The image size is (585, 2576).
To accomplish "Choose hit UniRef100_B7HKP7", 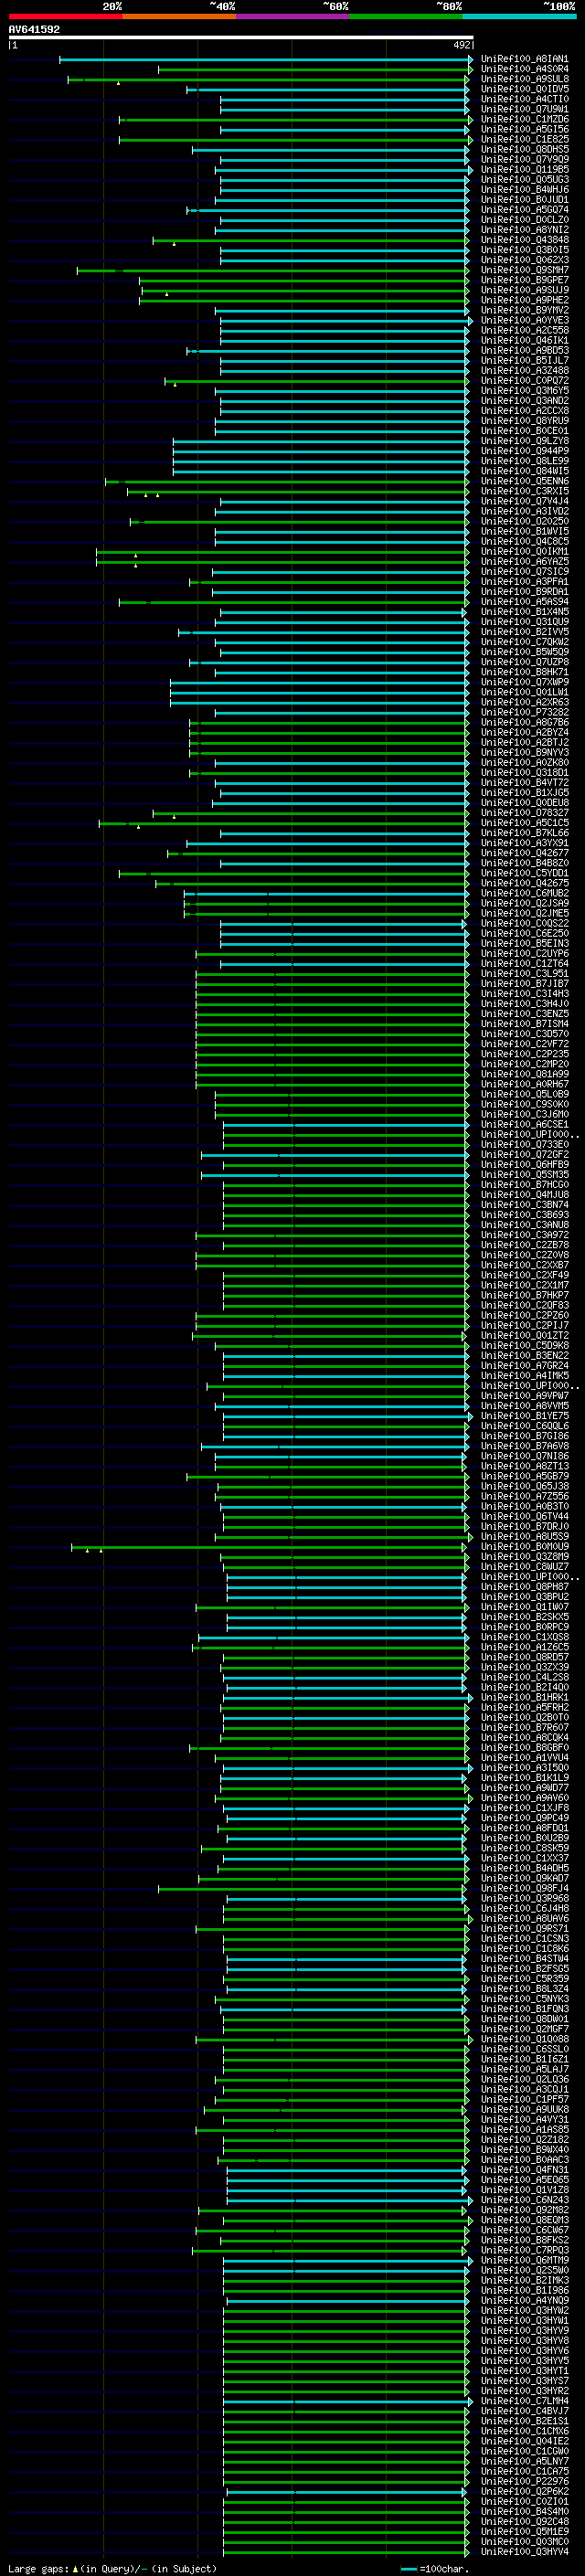I will click(524, 1296).
